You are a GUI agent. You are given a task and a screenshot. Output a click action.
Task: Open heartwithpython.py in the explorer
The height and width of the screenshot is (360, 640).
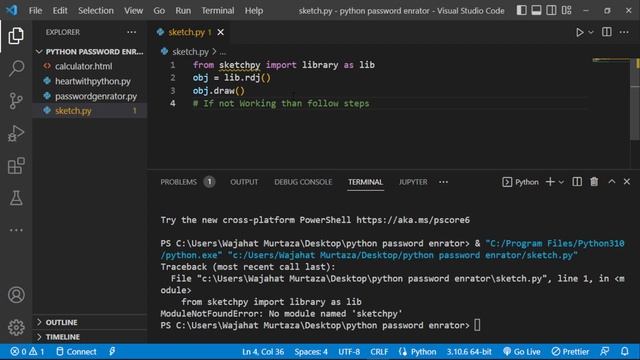coord(90,81)
